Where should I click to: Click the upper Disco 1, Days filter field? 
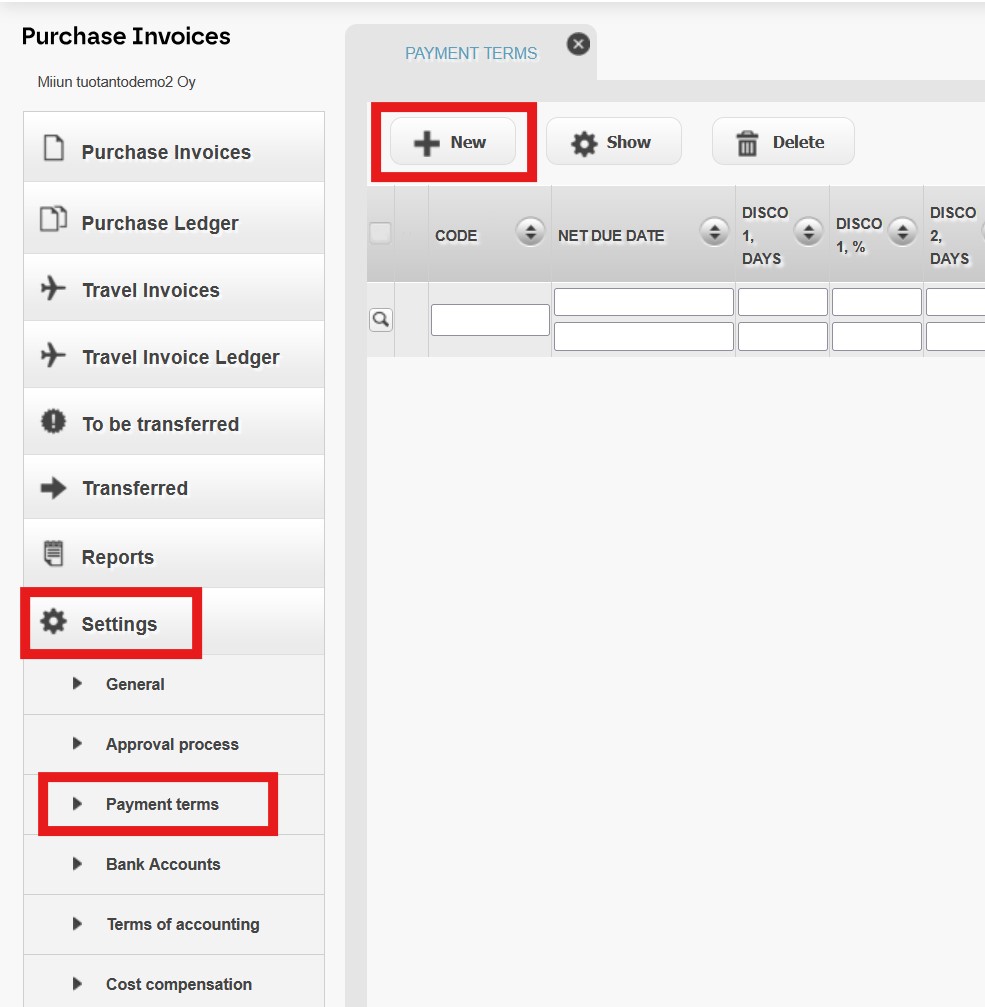(x=783, y=302)
